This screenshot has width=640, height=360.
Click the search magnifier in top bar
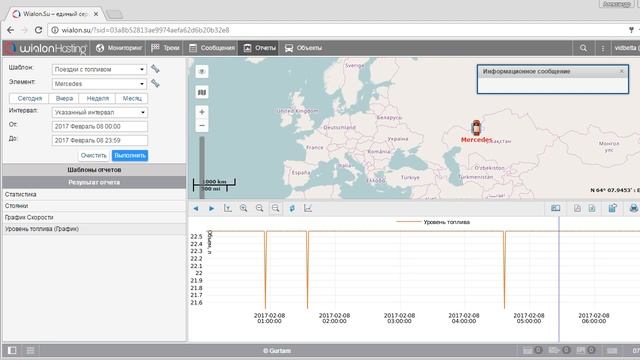(583, 48)
